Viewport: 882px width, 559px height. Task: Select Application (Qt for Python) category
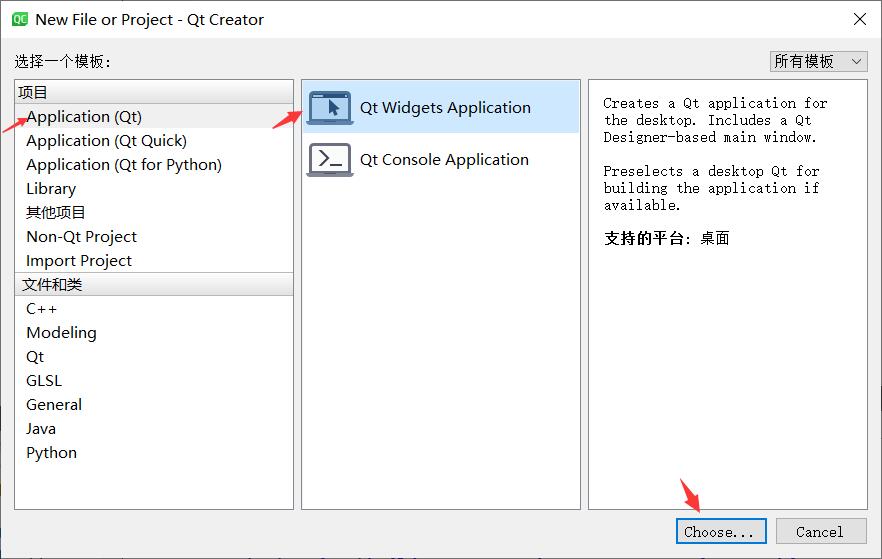pos(124,165)
